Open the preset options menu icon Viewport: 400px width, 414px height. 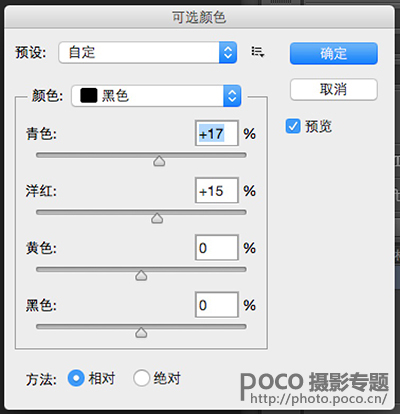[x=258, y=52]
